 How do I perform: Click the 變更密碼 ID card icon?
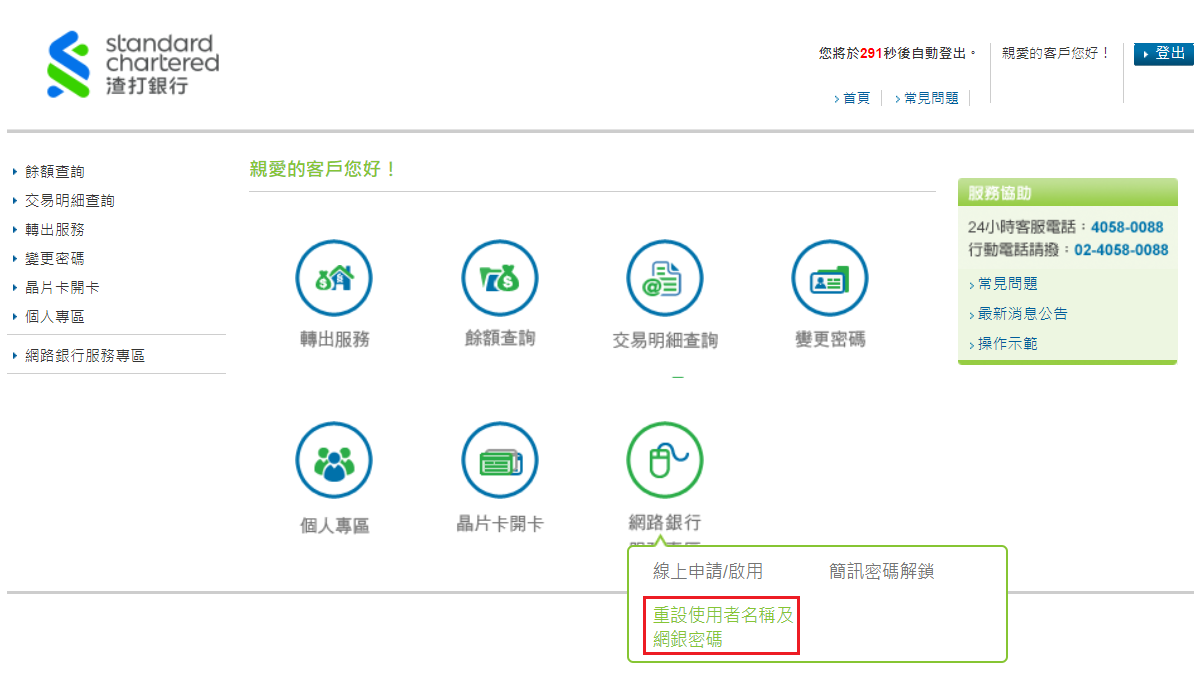click(x=830, y=279)
